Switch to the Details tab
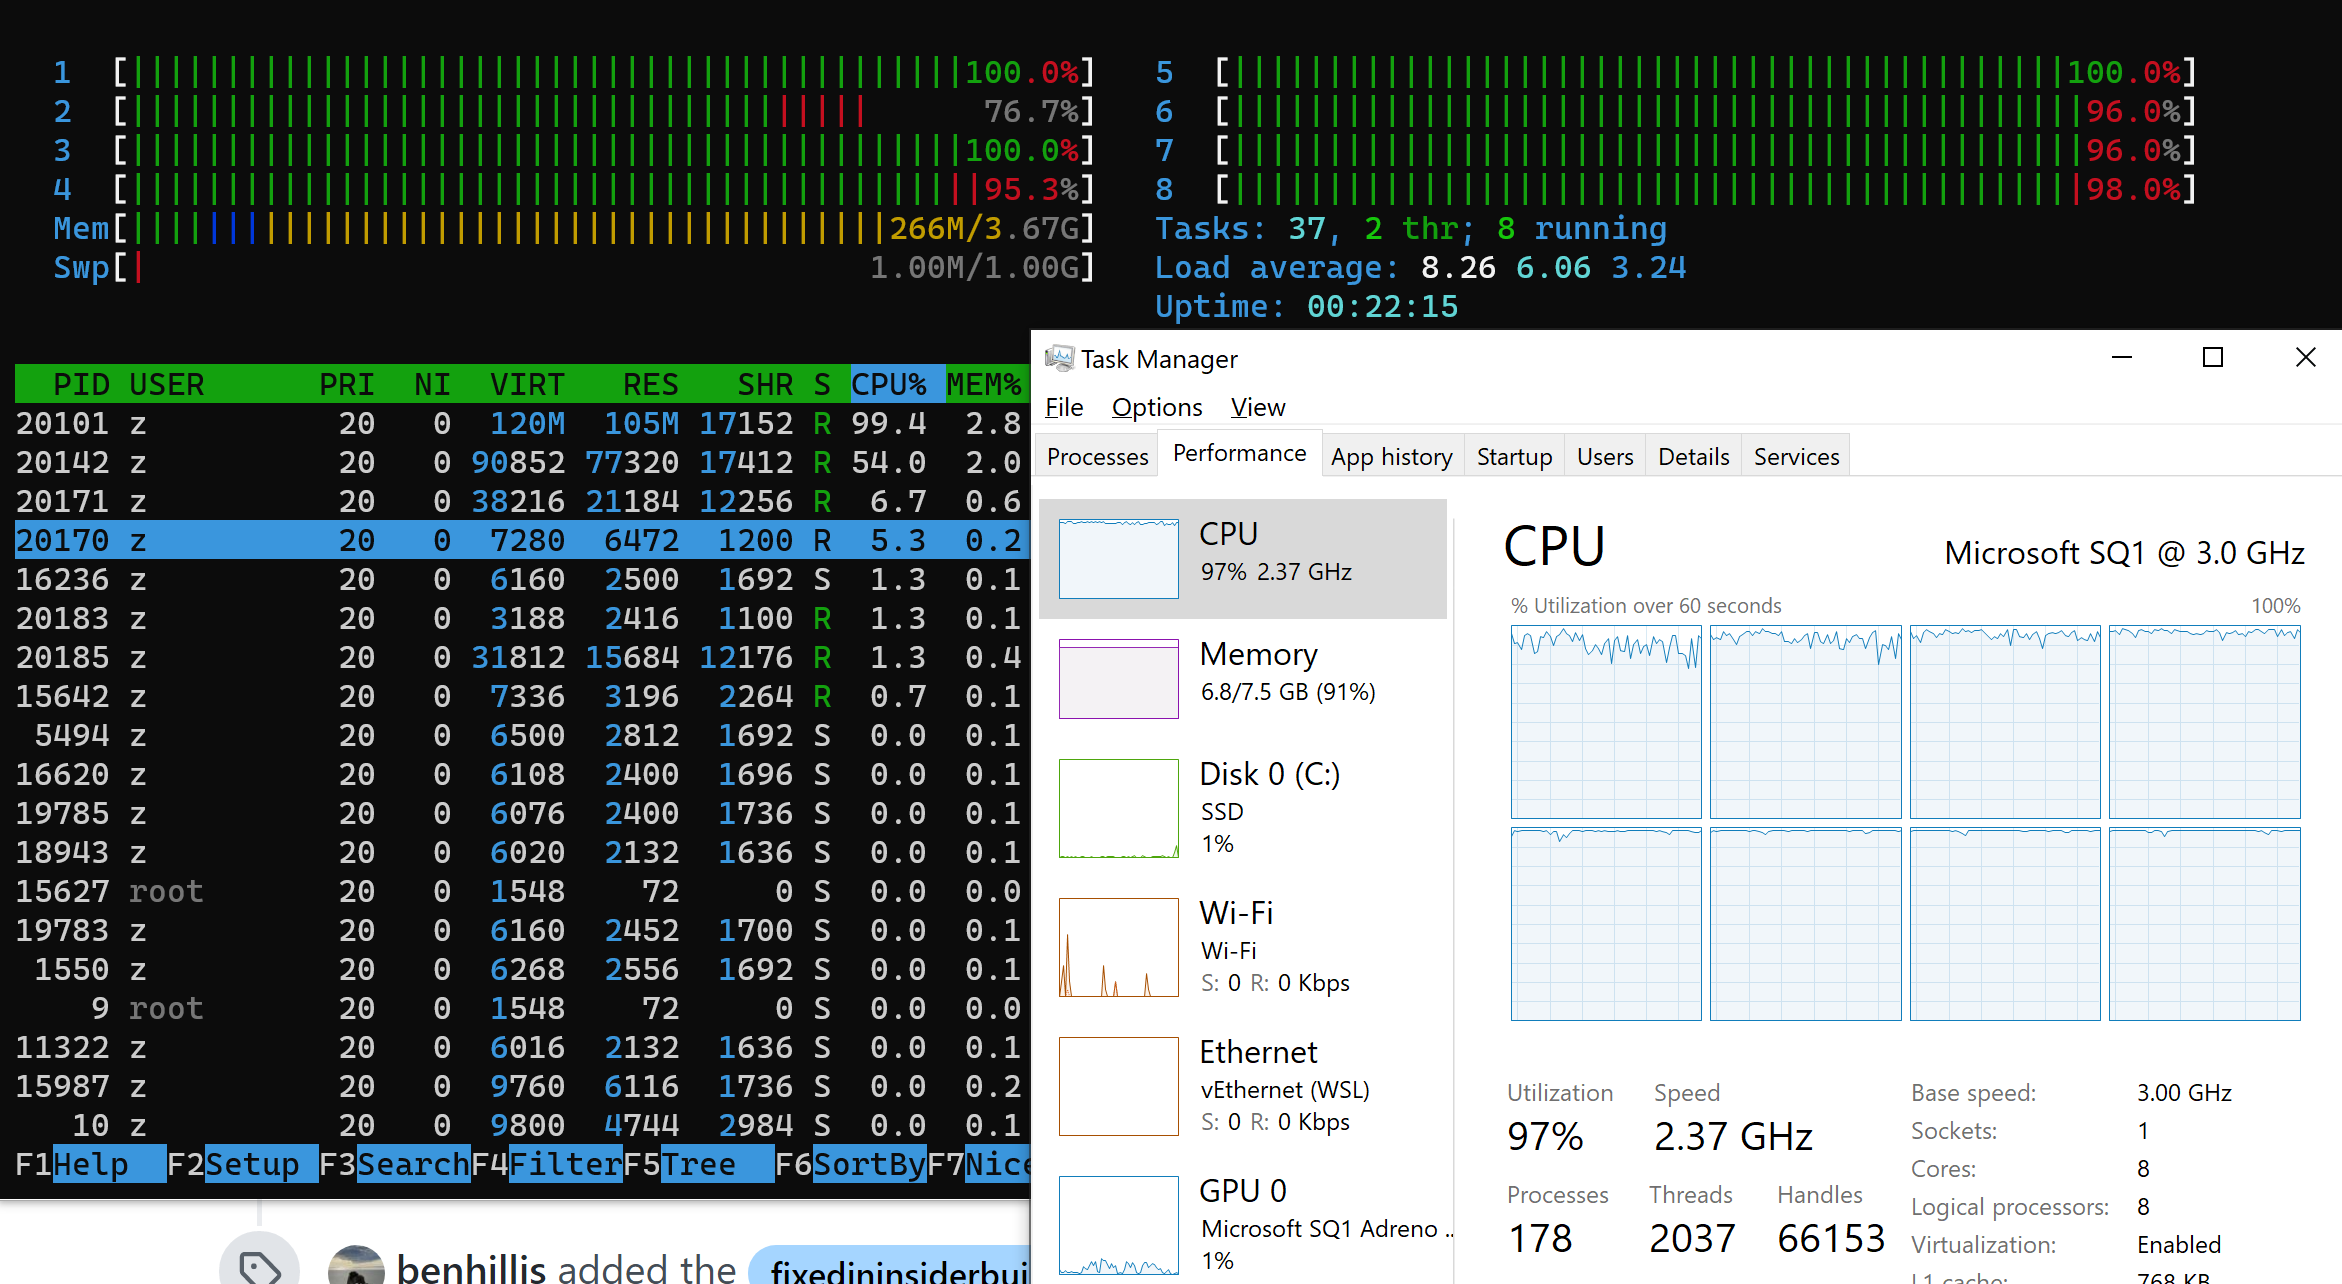2342x1284 pixels. 1693,456
